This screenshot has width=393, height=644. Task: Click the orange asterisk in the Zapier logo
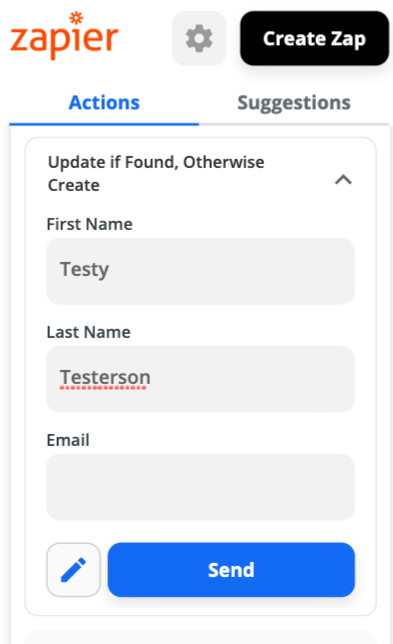pos(76,18)
